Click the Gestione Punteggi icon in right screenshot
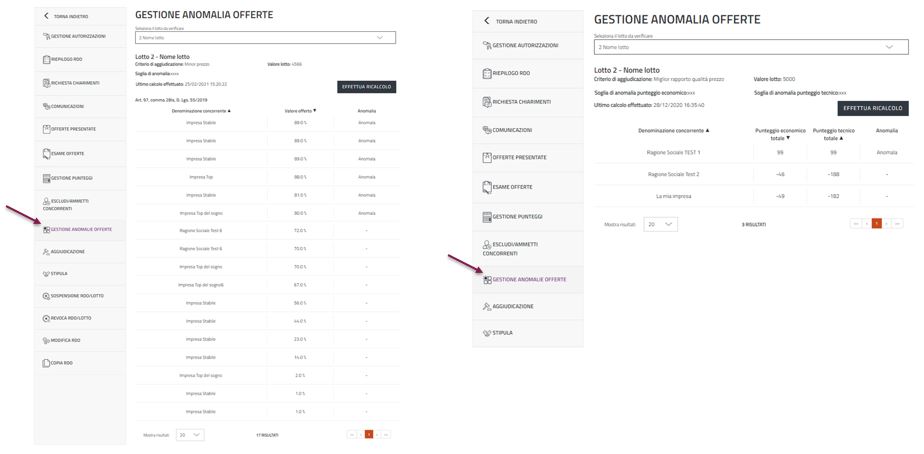This screenshot has height=454, width=924. point(487,217)
